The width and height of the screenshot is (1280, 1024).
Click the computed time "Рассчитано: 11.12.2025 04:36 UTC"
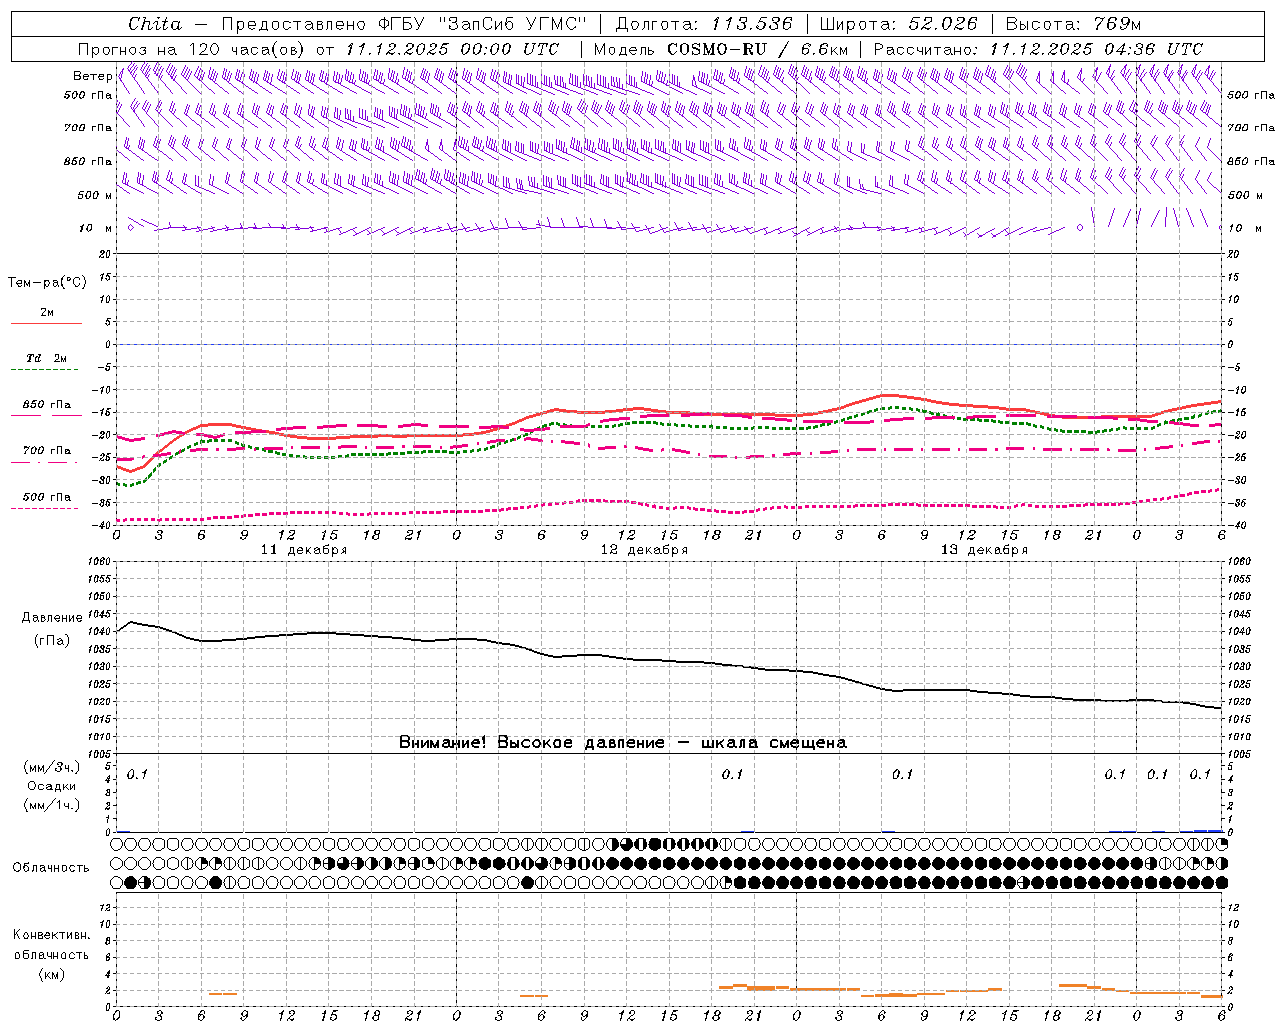pyautogui.click(x=1038, y=49)
